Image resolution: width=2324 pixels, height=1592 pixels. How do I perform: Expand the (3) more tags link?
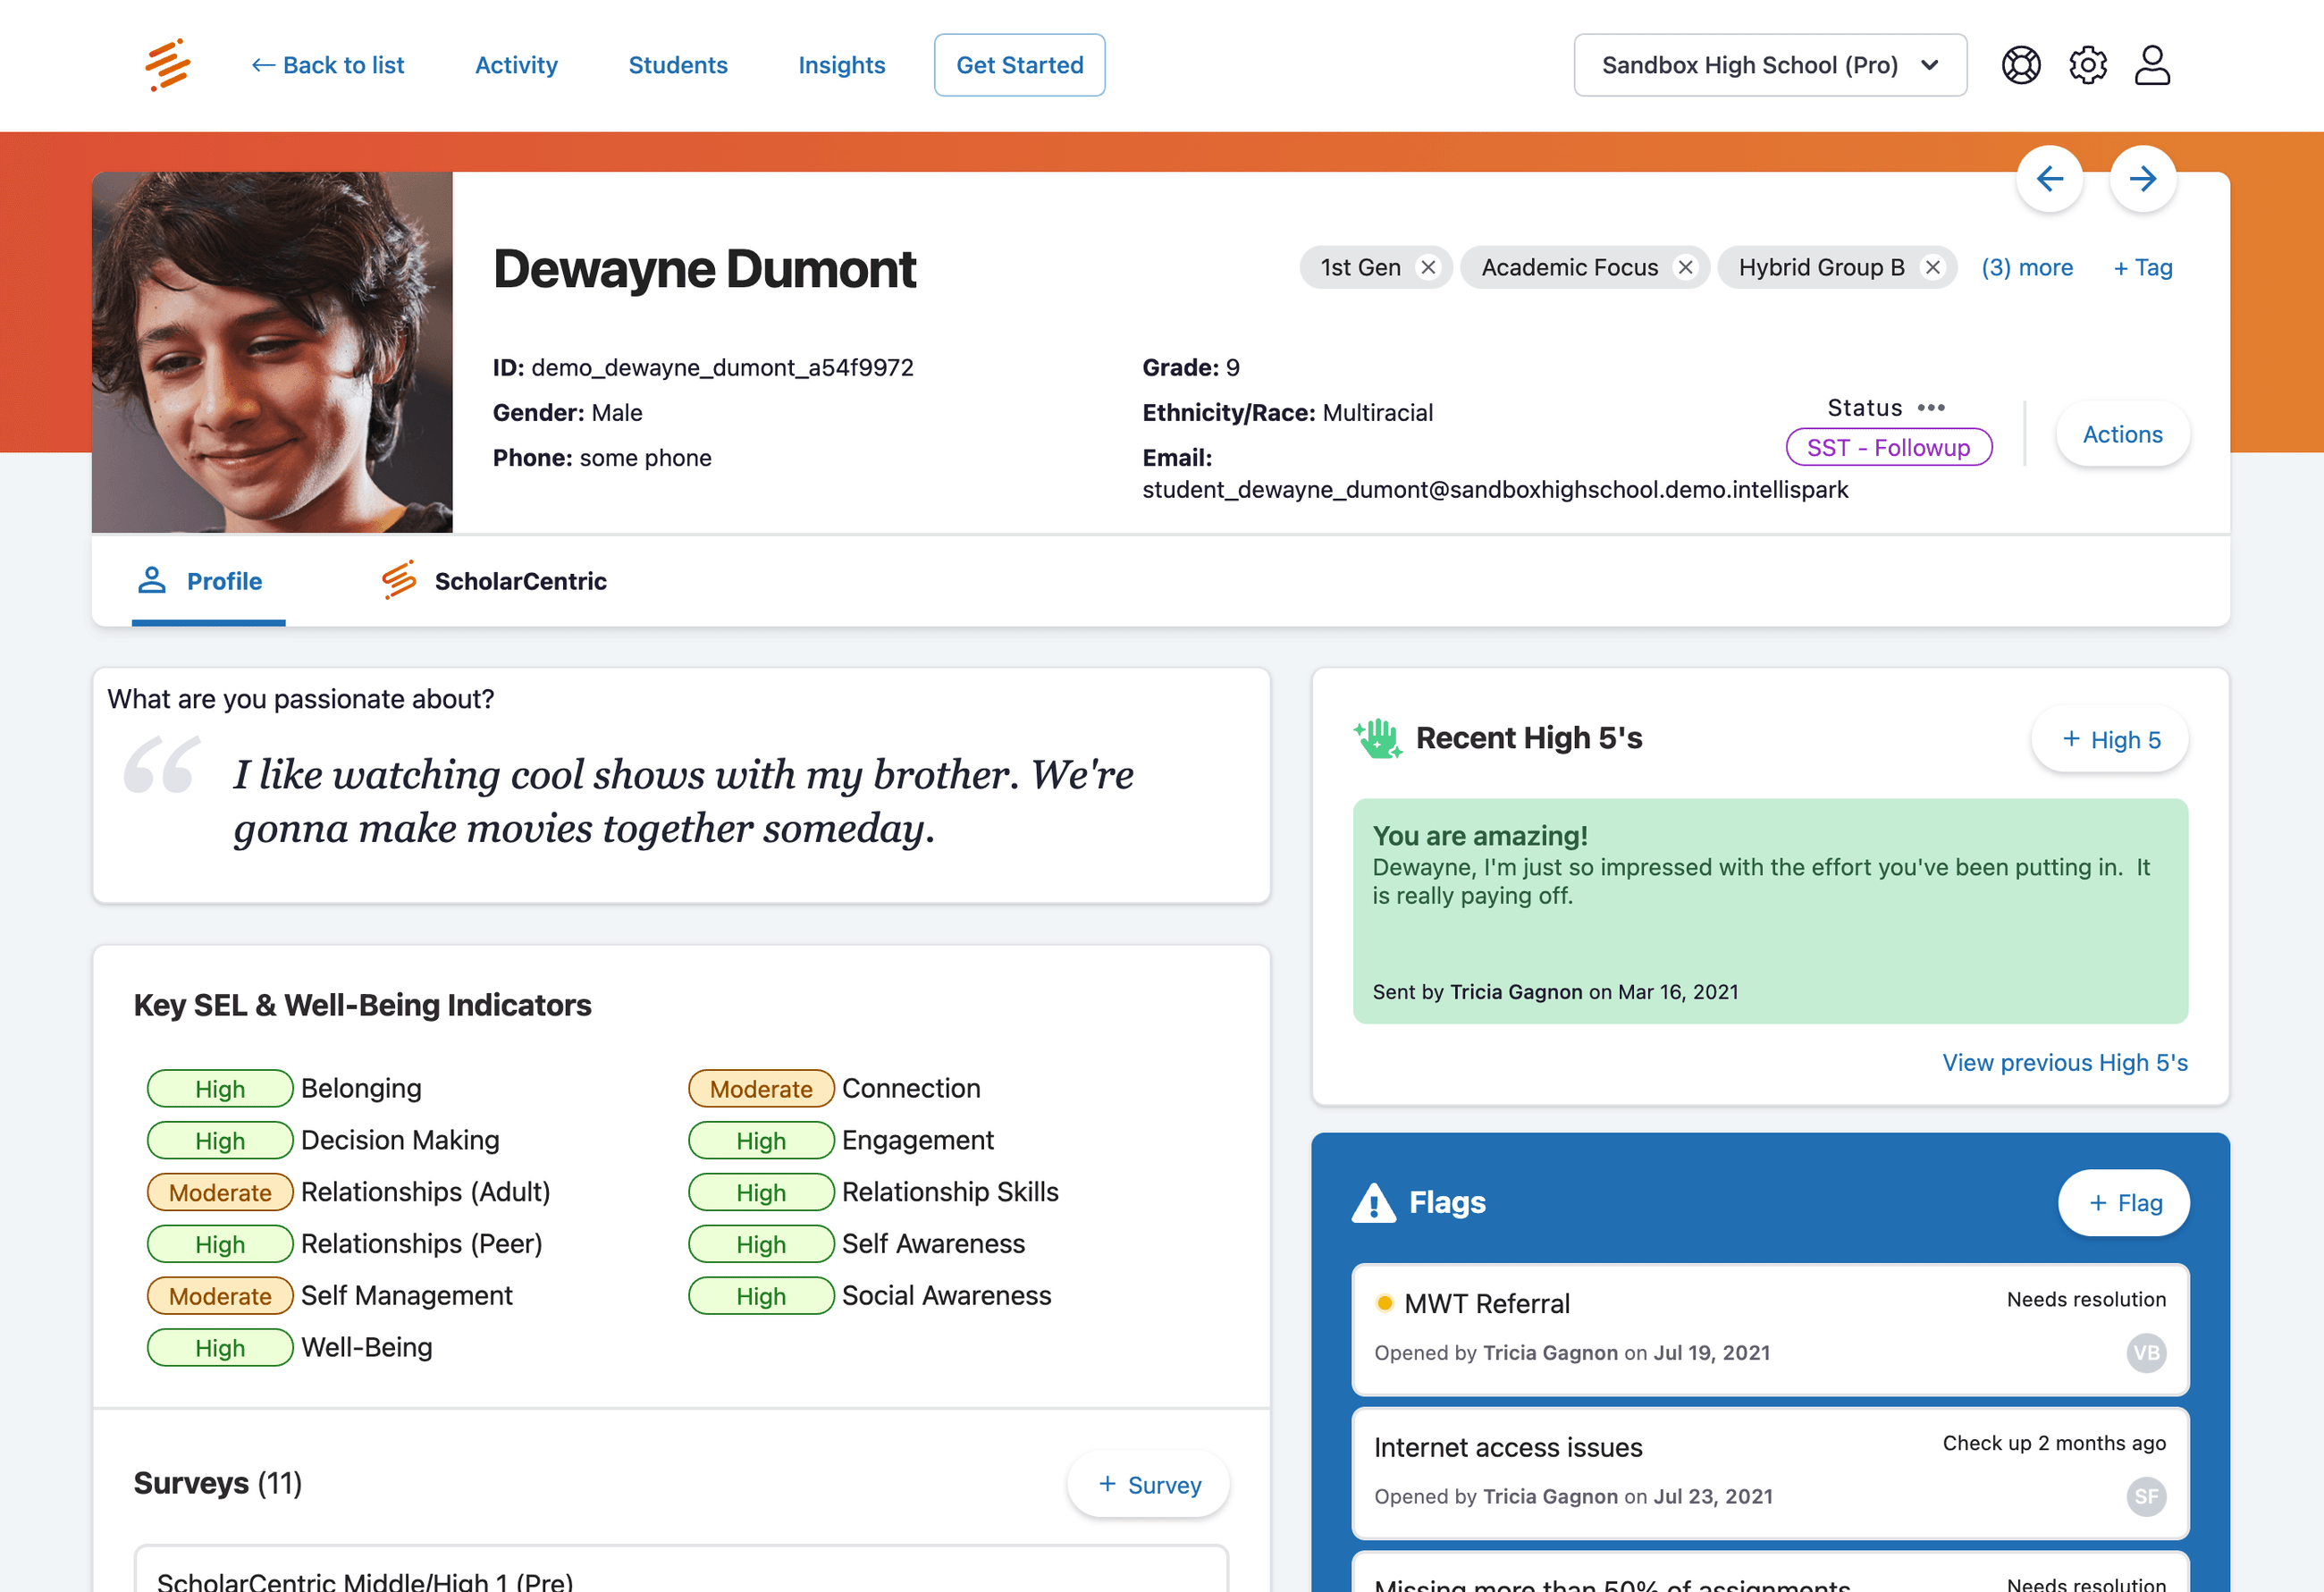pyautogui.click(x=2026, y=268)
